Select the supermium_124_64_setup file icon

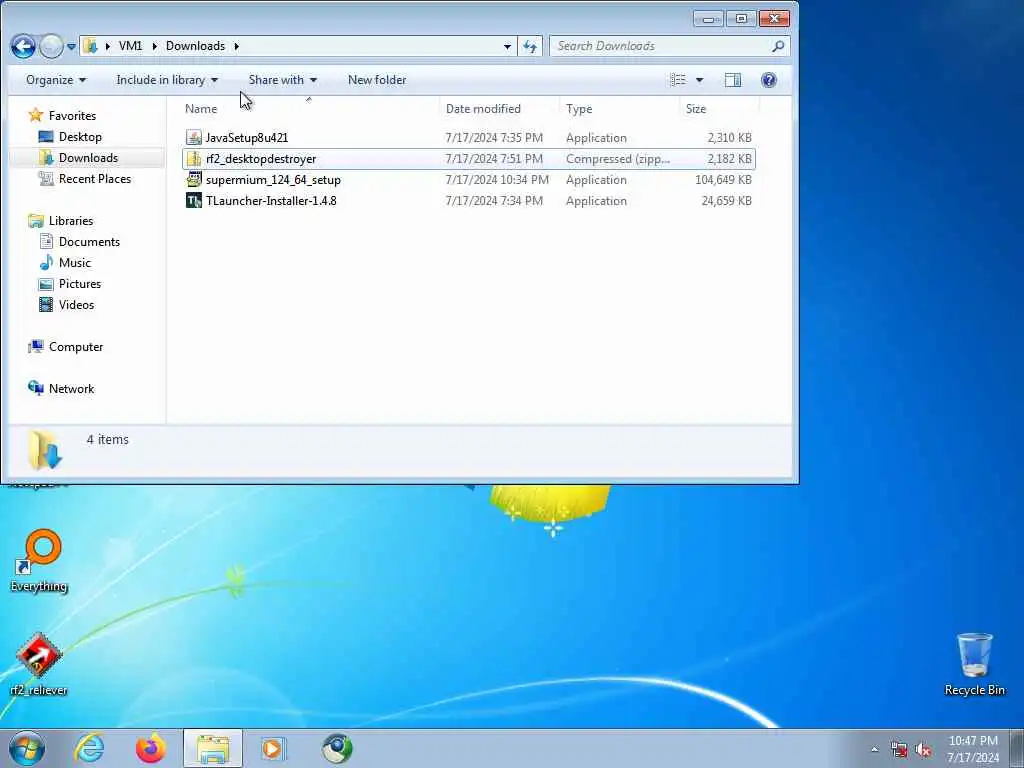[x=194, y=180]
